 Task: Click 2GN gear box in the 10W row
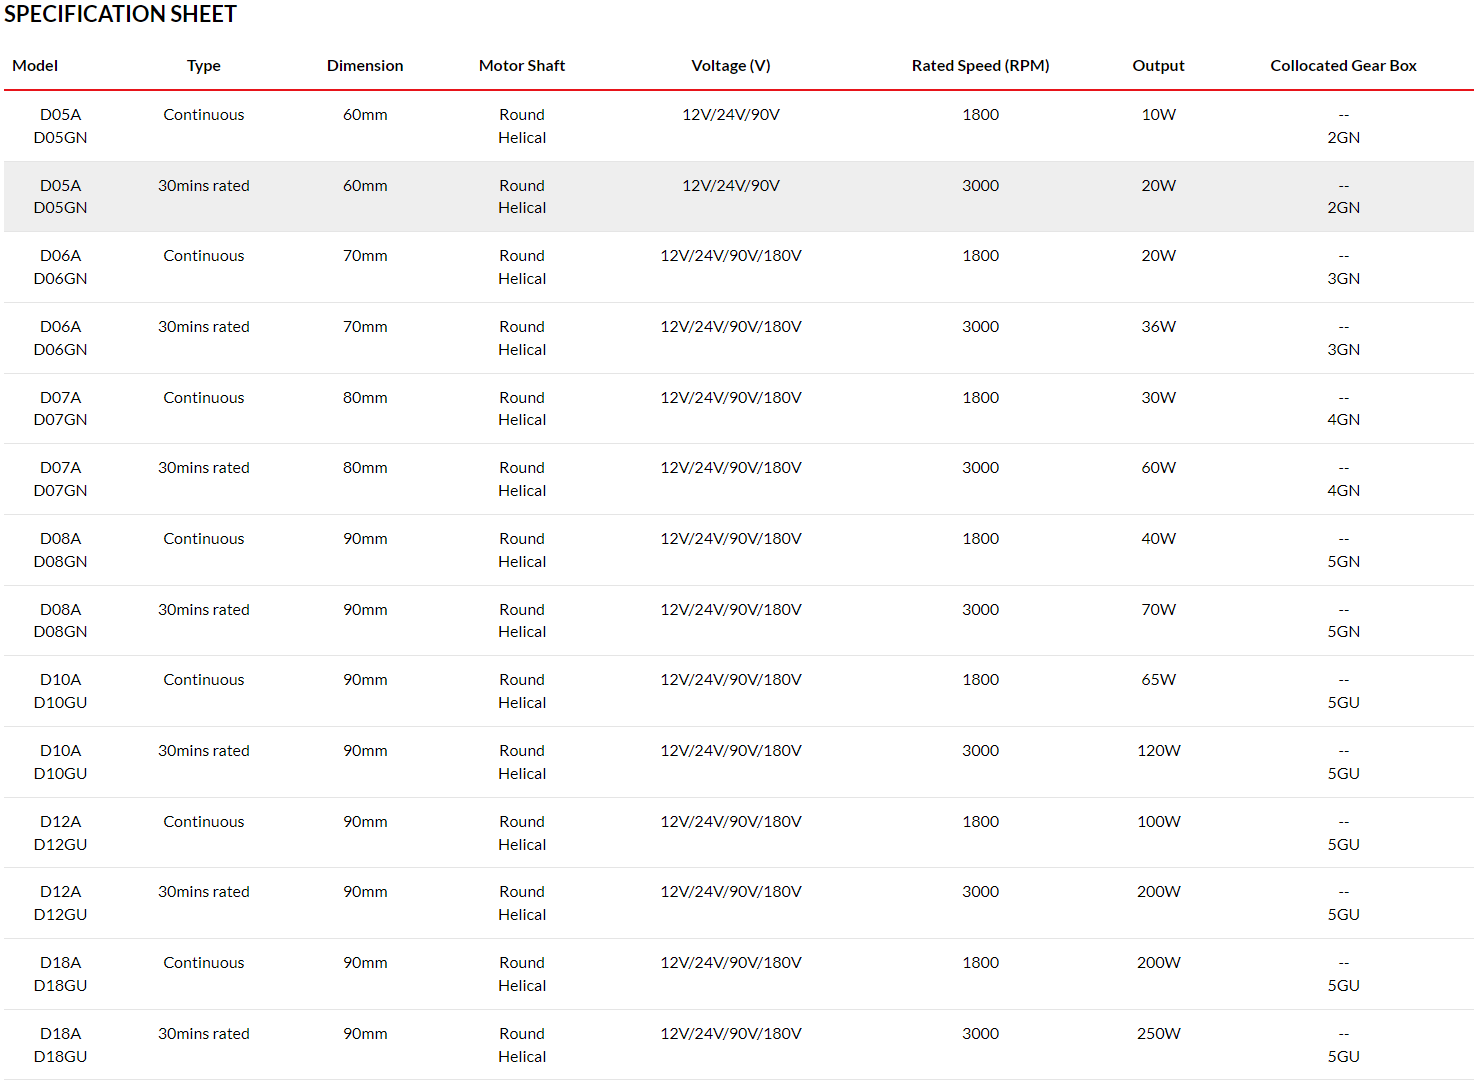pyautogui.click(x=1344, y=137)
